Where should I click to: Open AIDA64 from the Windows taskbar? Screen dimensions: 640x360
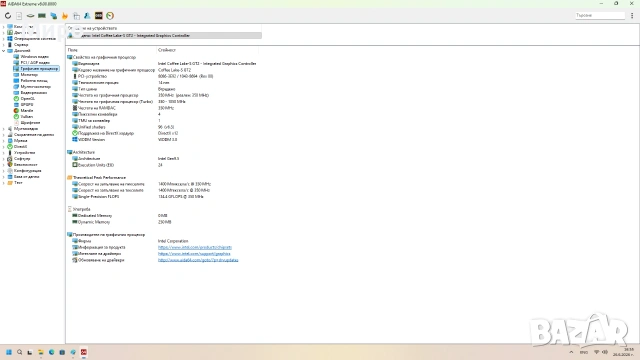[x=84, y=352]
